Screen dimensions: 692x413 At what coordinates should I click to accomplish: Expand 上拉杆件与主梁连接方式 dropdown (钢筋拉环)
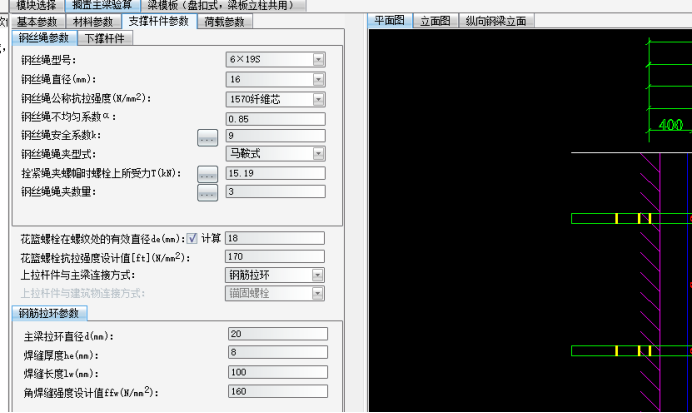coord(317,275)
